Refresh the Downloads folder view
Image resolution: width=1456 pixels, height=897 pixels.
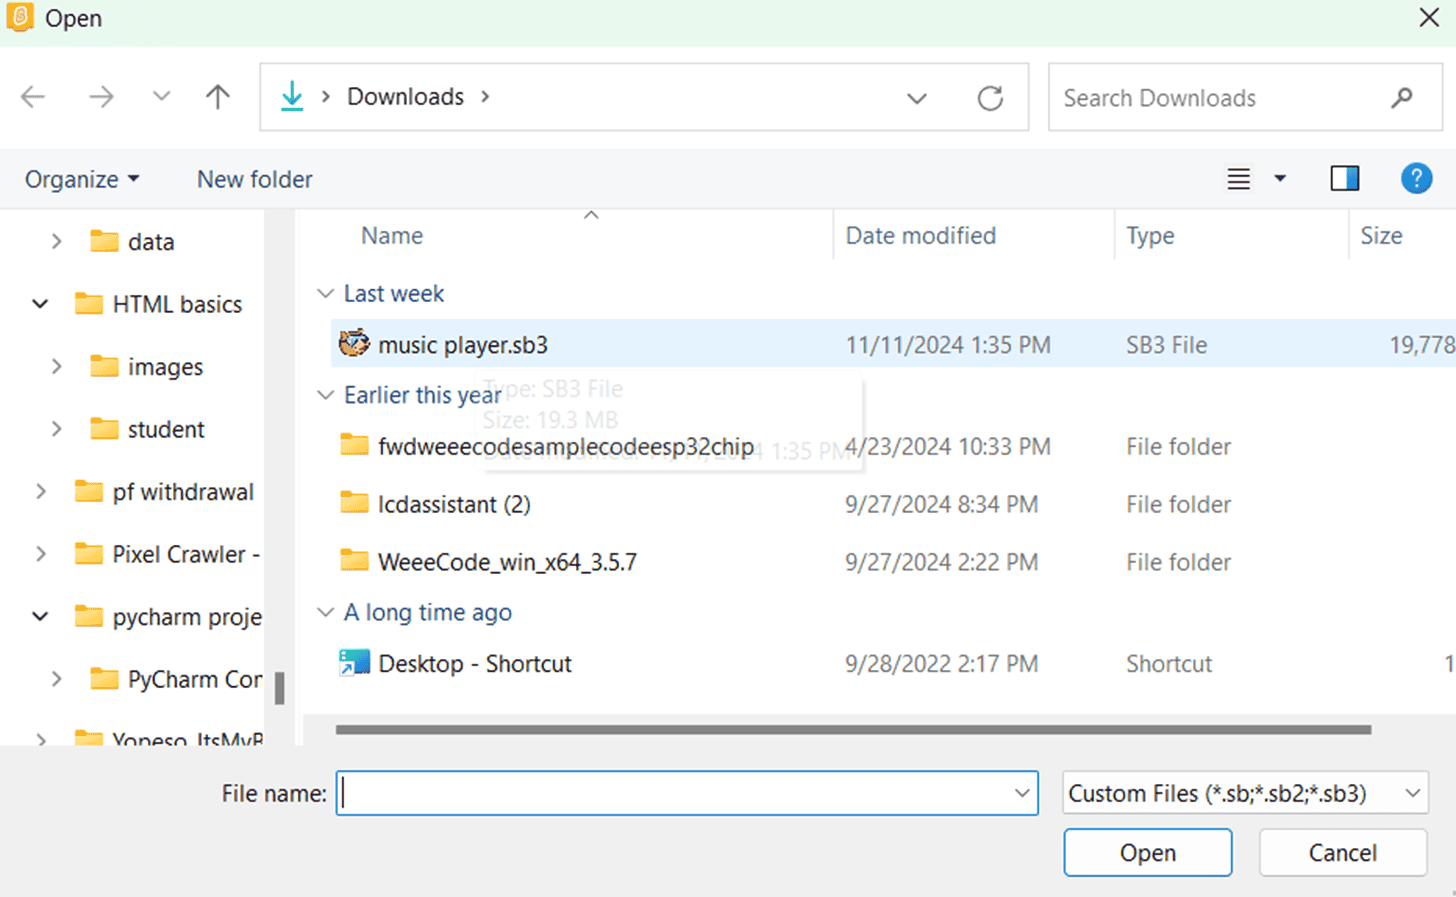[x=990, y=97]
